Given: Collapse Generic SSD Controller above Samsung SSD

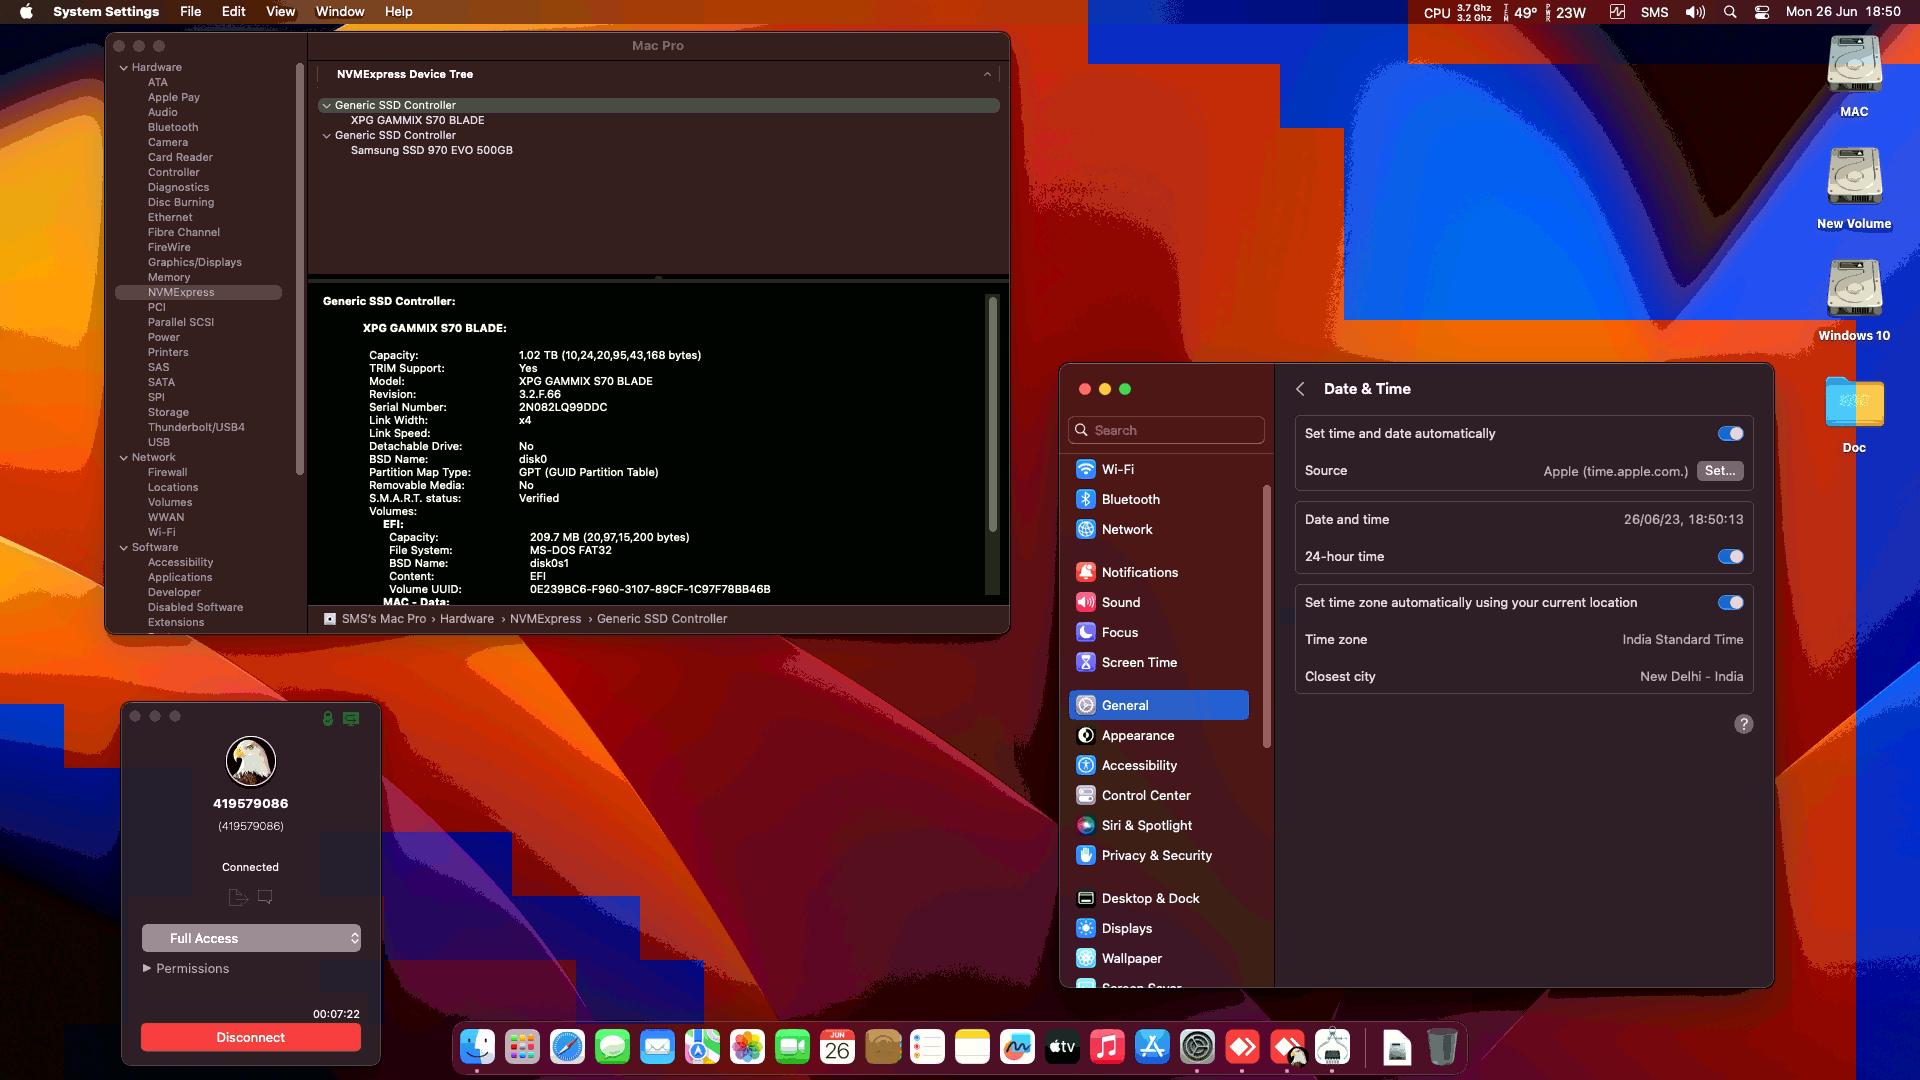Looking at the screenshot, I should (x=326, y=135).
